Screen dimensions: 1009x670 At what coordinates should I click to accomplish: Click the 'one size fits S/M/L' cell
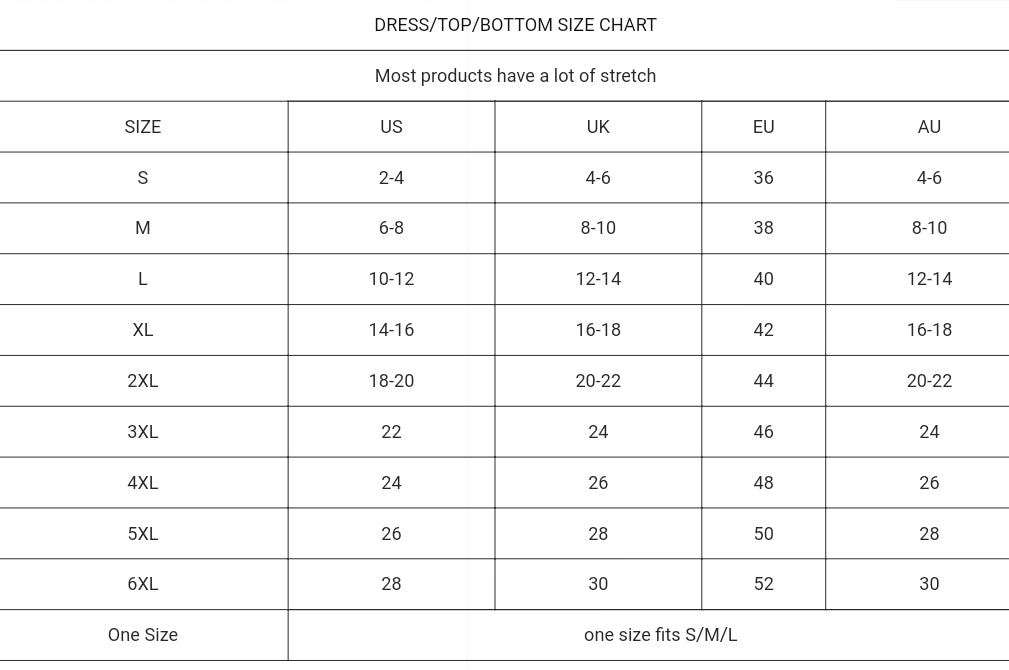pyautogui.click(x=660, y=635)
